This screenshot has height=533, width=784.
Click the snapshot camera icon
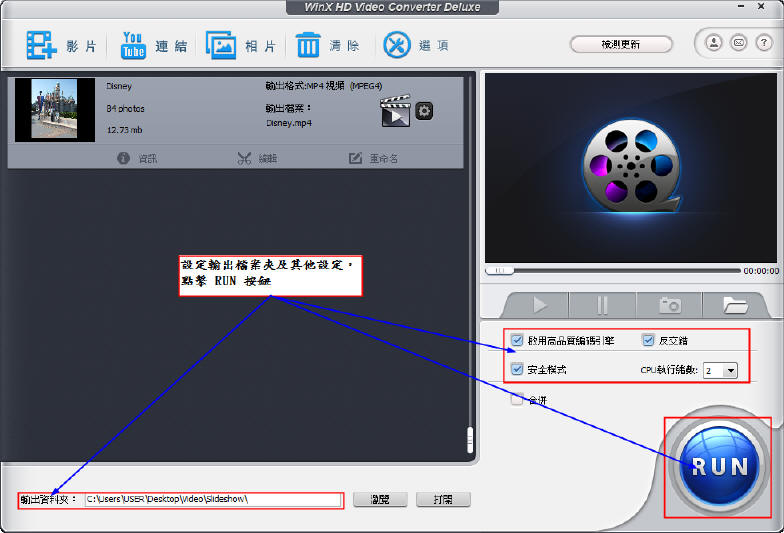[669, 305]
